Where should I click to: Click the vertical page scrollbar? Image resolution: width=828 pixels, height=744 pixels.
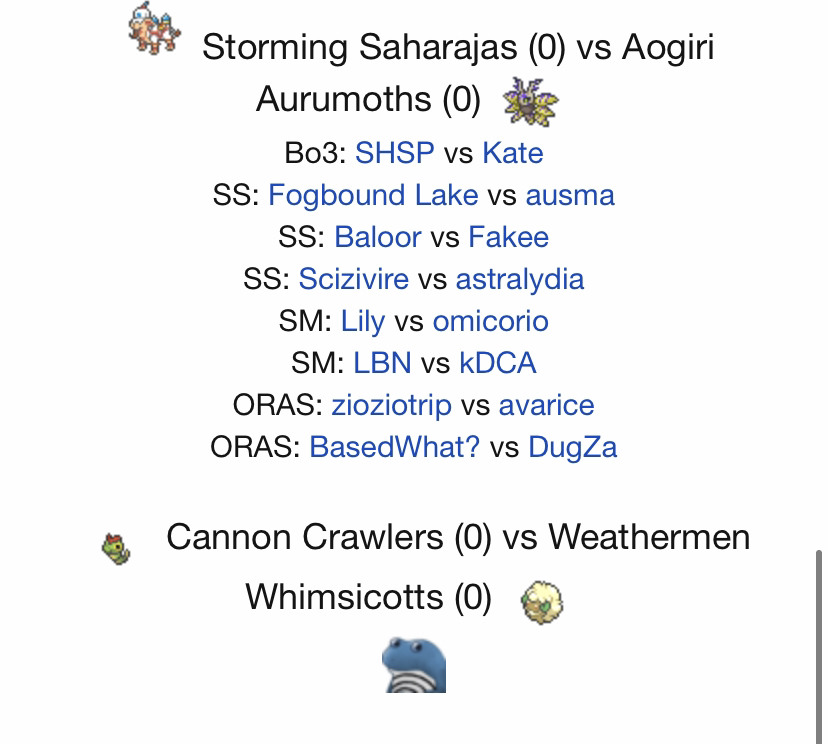pyautogui.click(x=818, y=647)
